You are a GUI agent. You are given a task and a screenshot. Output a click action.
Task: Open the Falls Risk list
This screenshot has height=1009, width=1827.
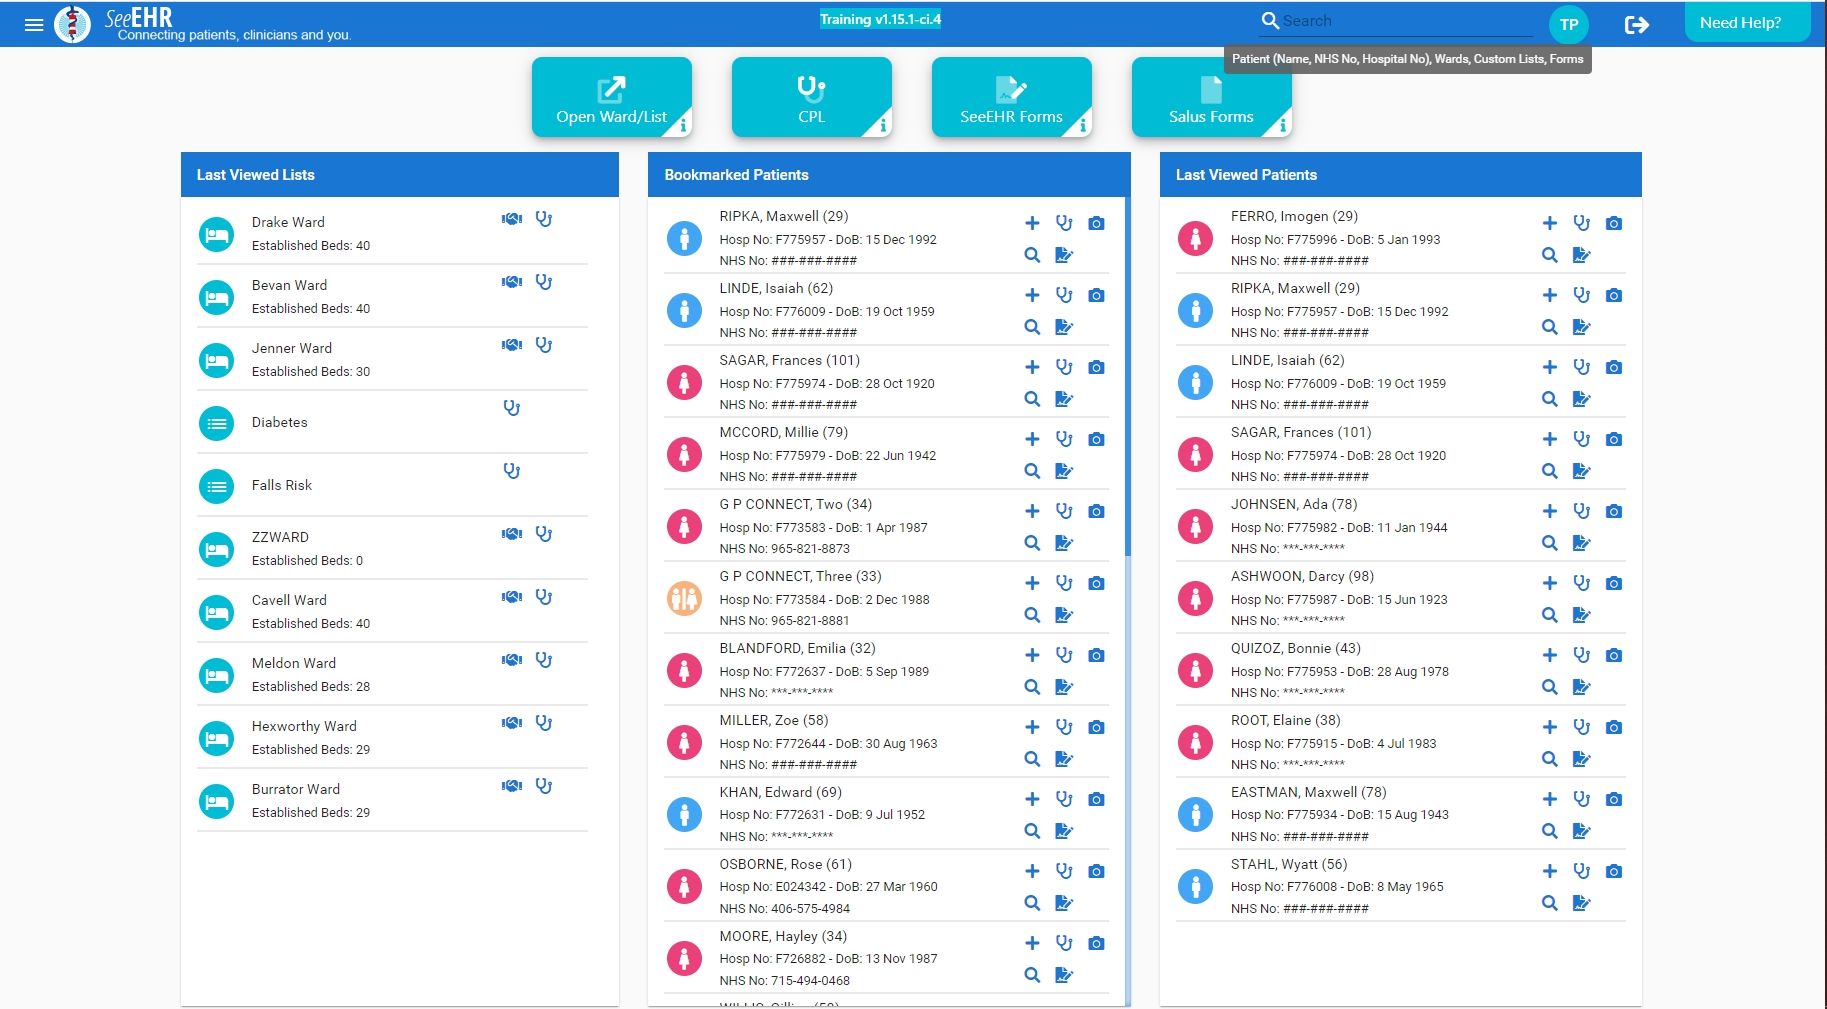point(392,485)
